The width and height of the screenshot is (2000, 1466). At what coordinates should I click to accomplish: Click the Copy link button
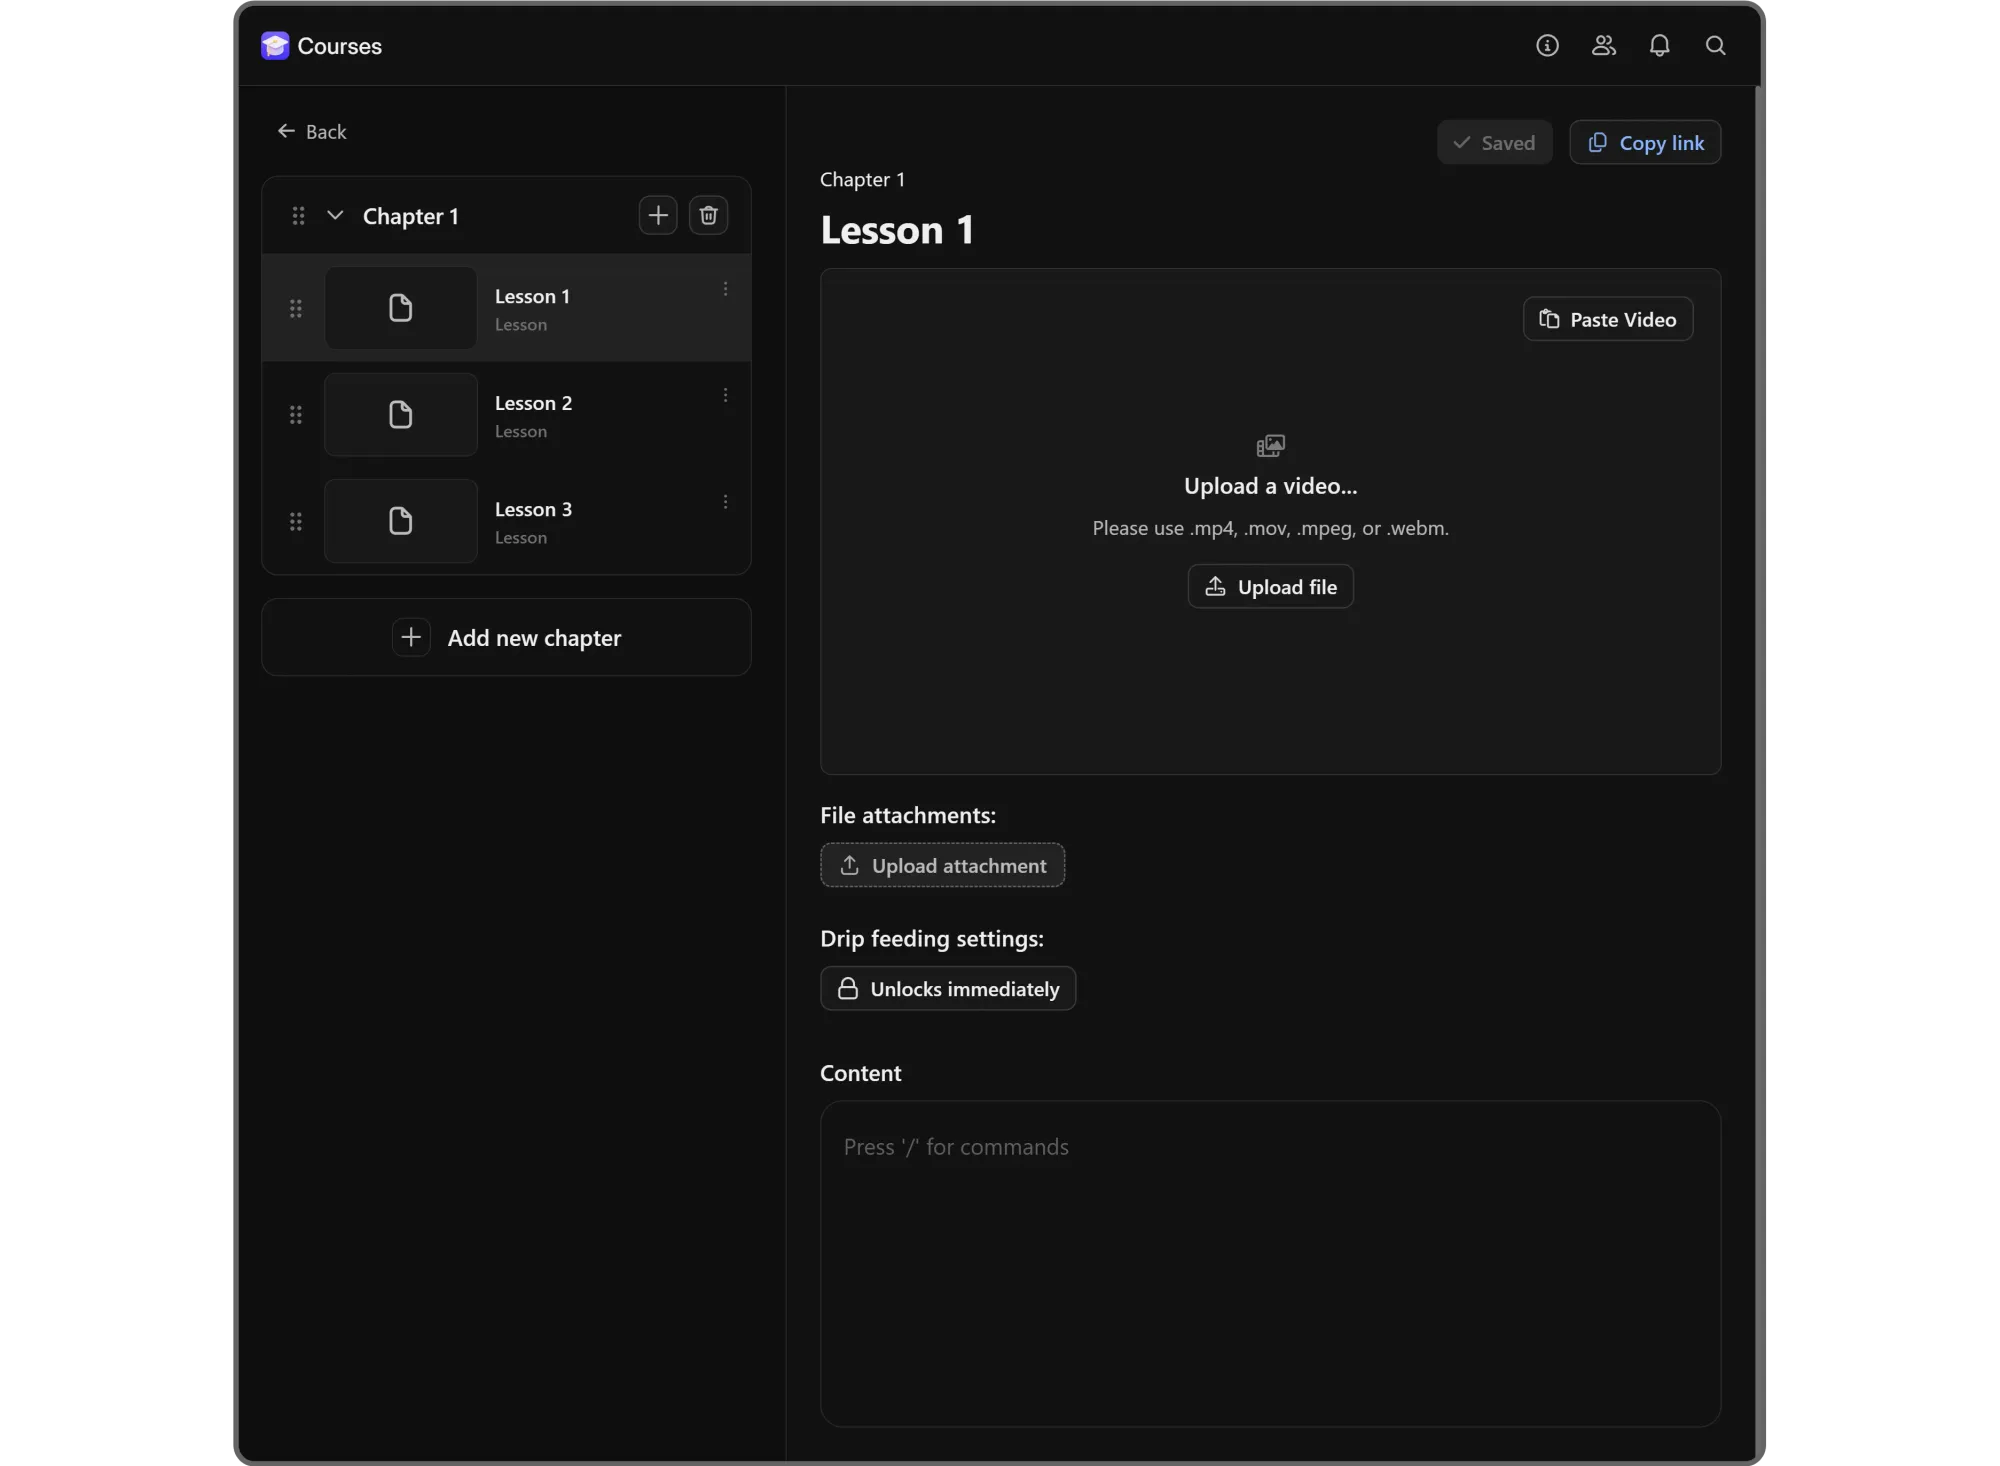[1644, 143]
